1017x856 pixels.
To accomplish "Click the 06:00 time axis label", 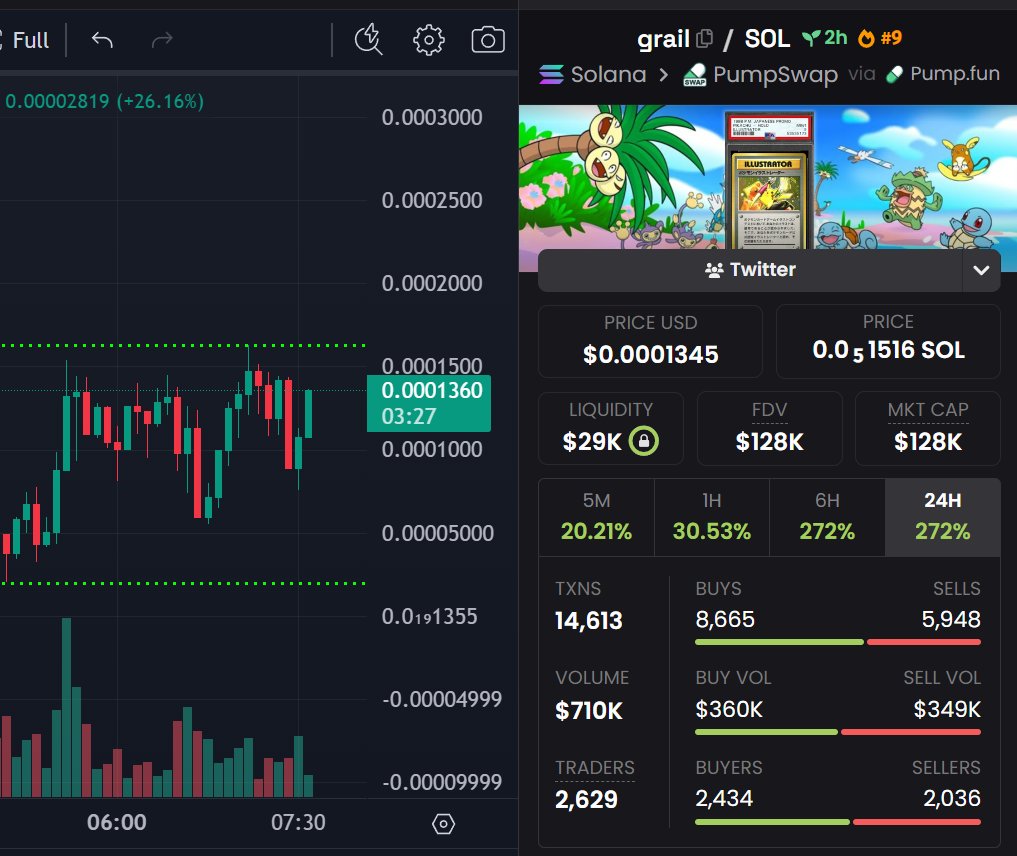I will click(117, 823).
